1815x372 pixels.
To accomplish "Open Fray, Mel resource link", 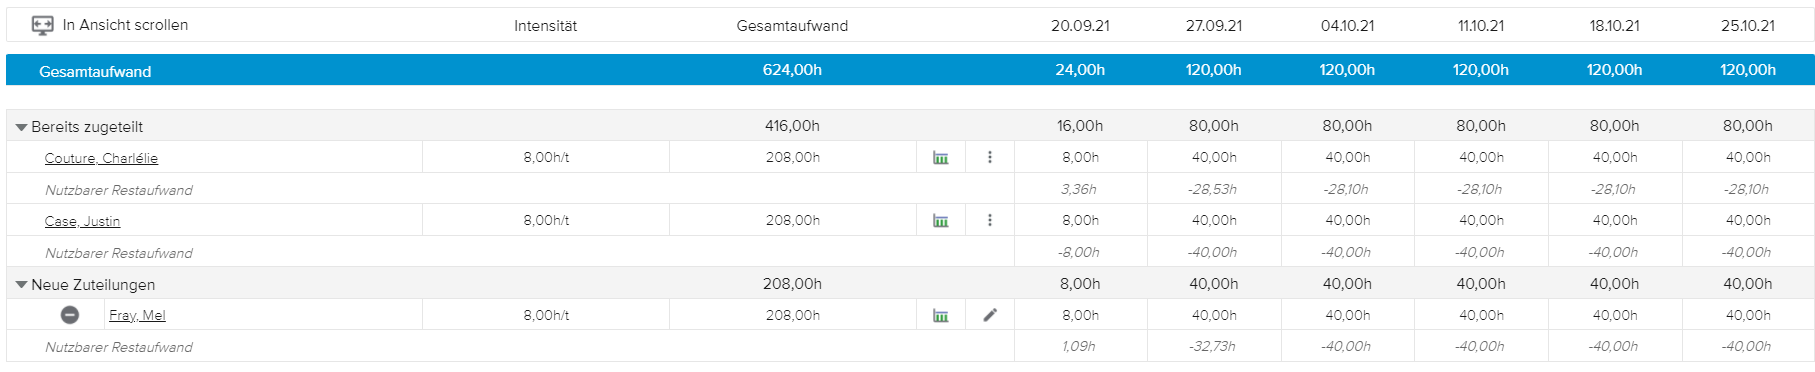I will [137, 315].
